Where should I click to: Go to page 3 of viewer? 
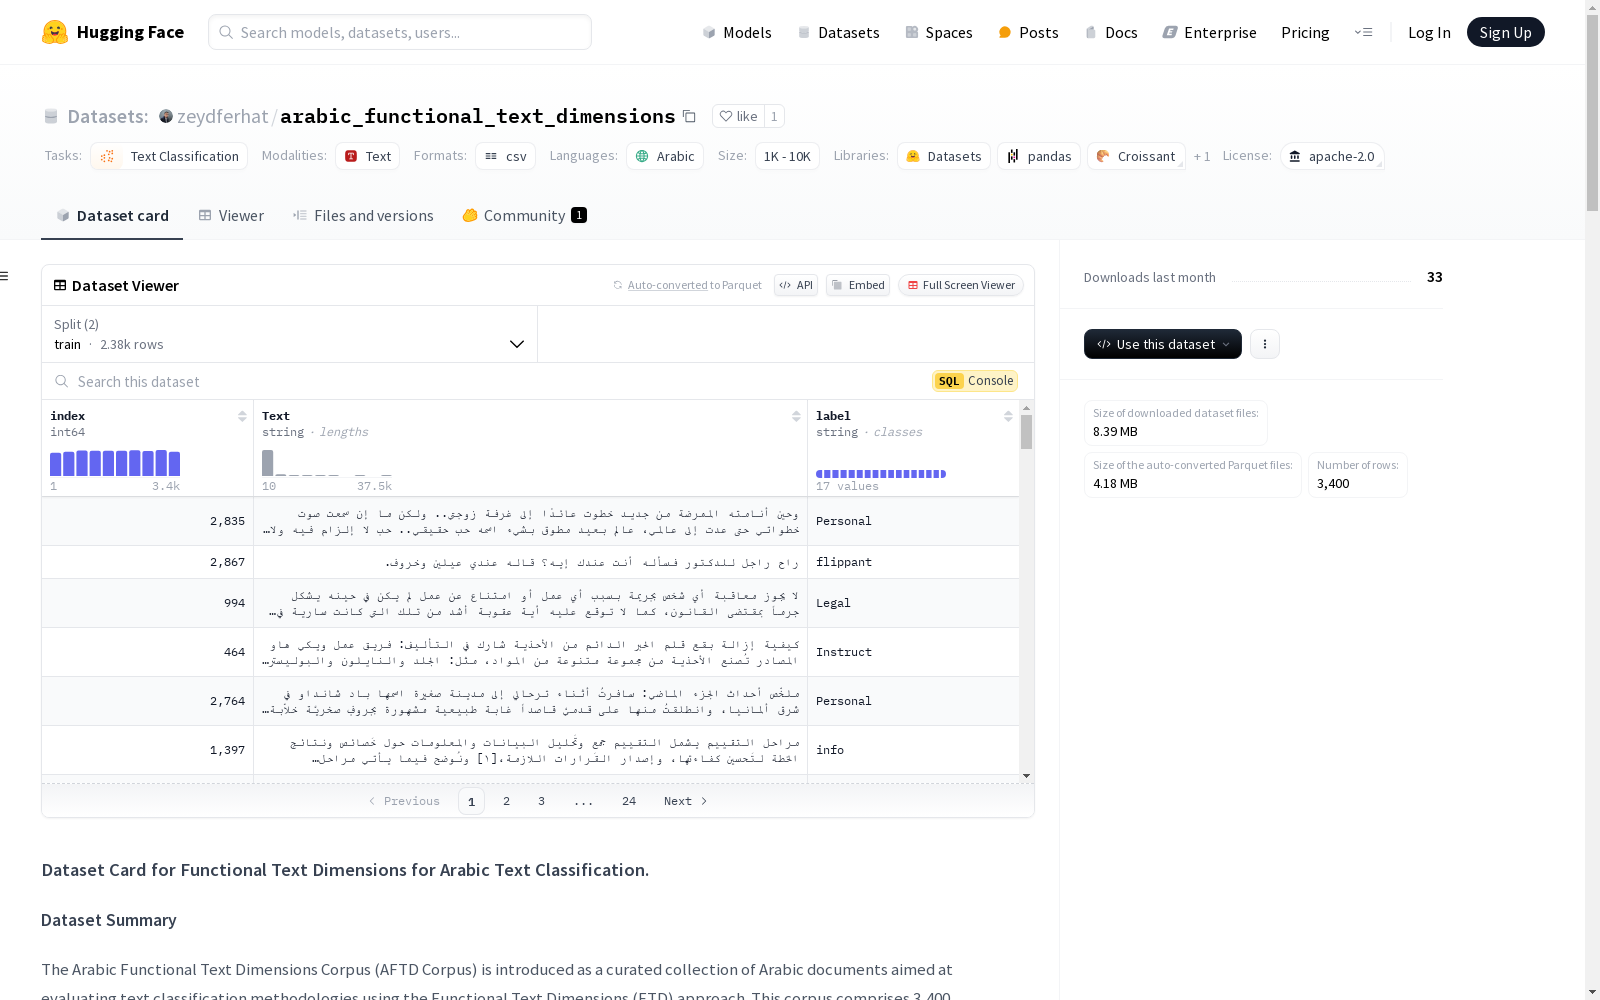click(x=542, y=801)
